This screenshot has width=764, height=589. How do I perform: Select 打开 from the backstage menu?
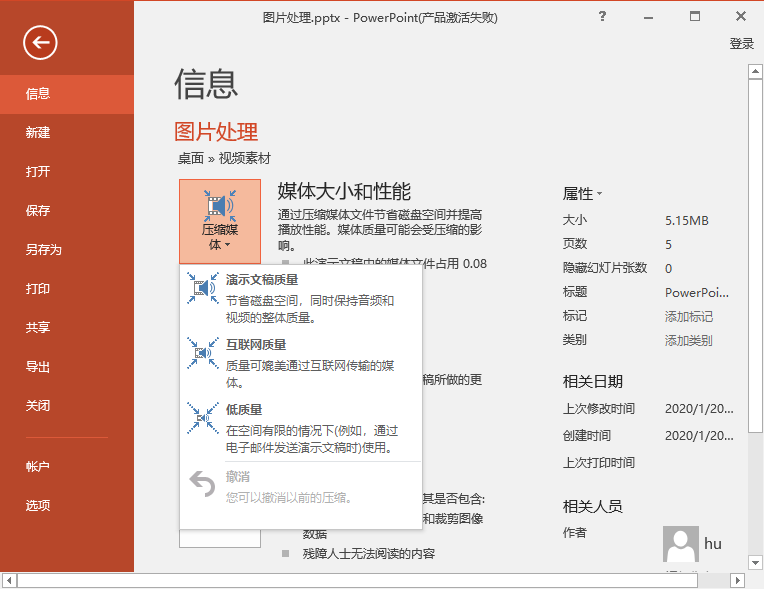[67, 171]
